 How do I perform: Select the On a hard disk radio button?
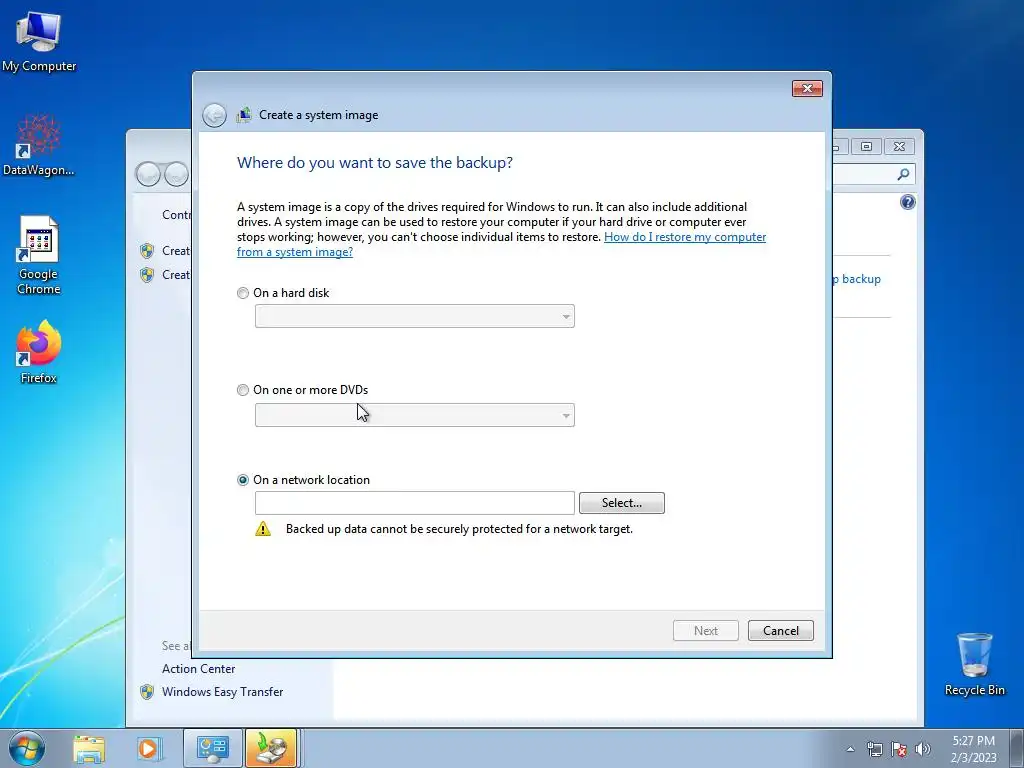(x=243, y=293)
